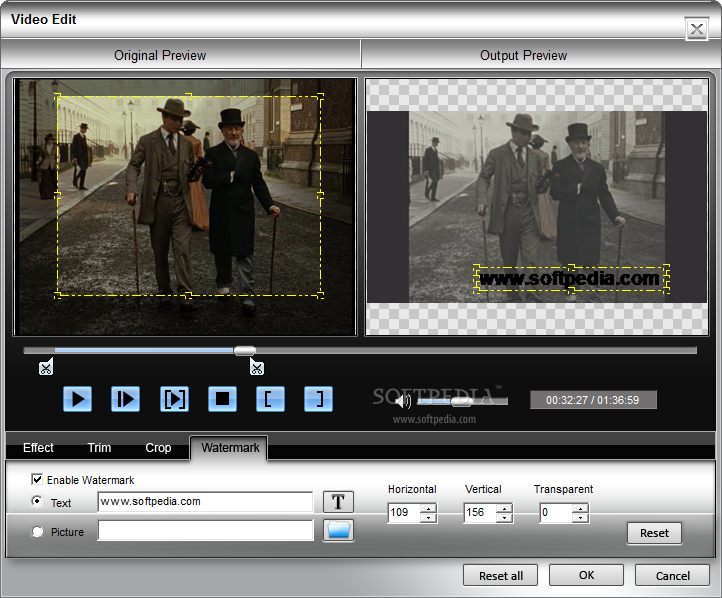Click the timeline seek slider thumb
Viewport: 722px width, 598px height.
point(245,351)
